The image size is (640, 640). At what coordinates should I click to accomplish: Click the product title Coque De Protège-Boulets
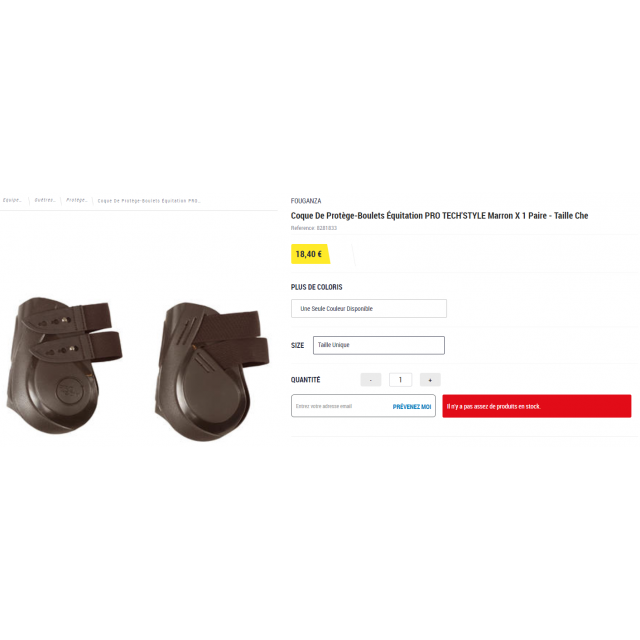point(439,216)
